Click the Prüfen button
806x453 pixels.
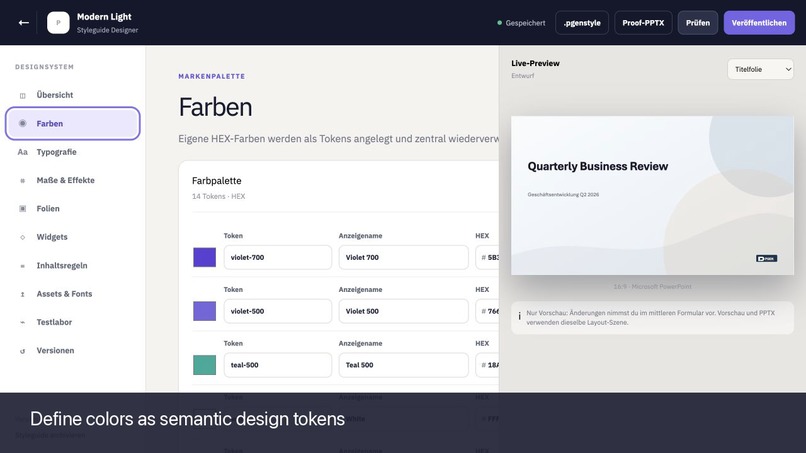coord(698,23)
